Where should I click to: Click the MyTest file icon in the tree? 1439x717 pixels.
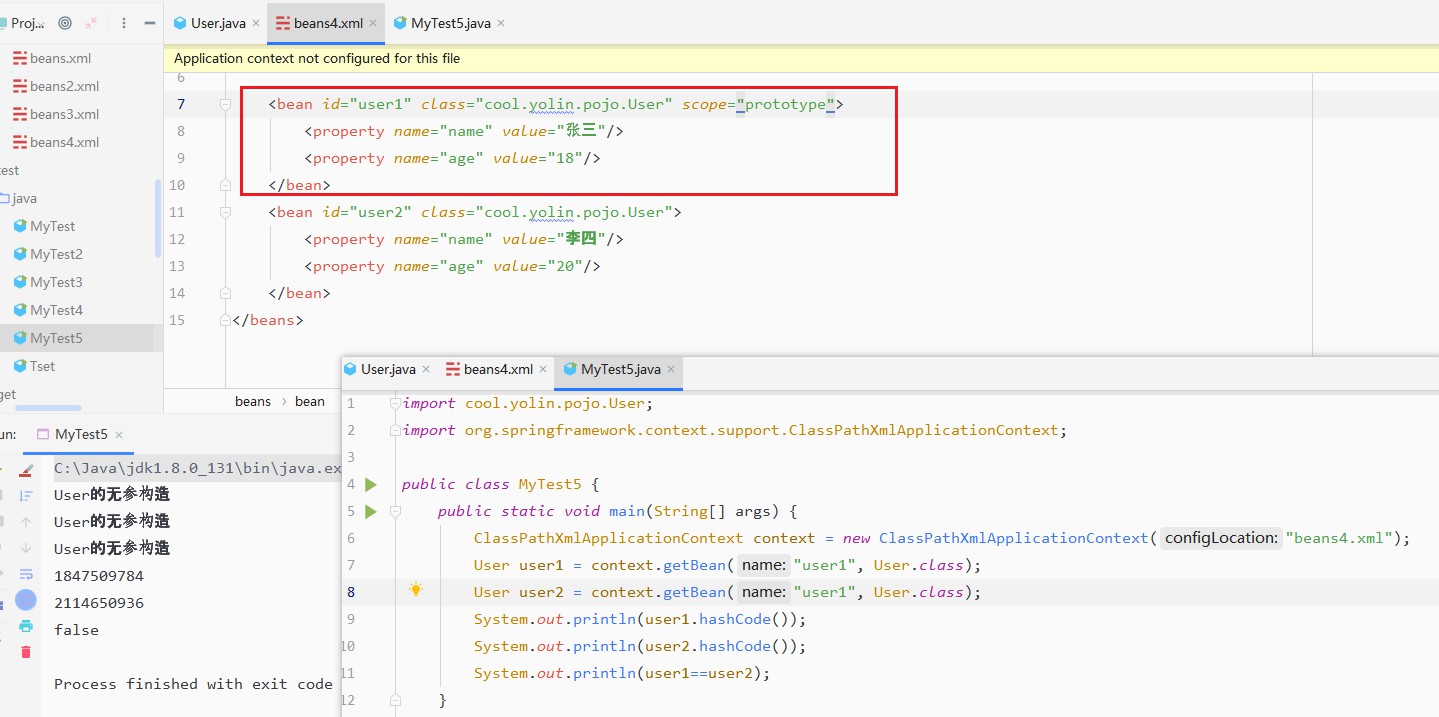pyautogui.click(x=20, y=226)
